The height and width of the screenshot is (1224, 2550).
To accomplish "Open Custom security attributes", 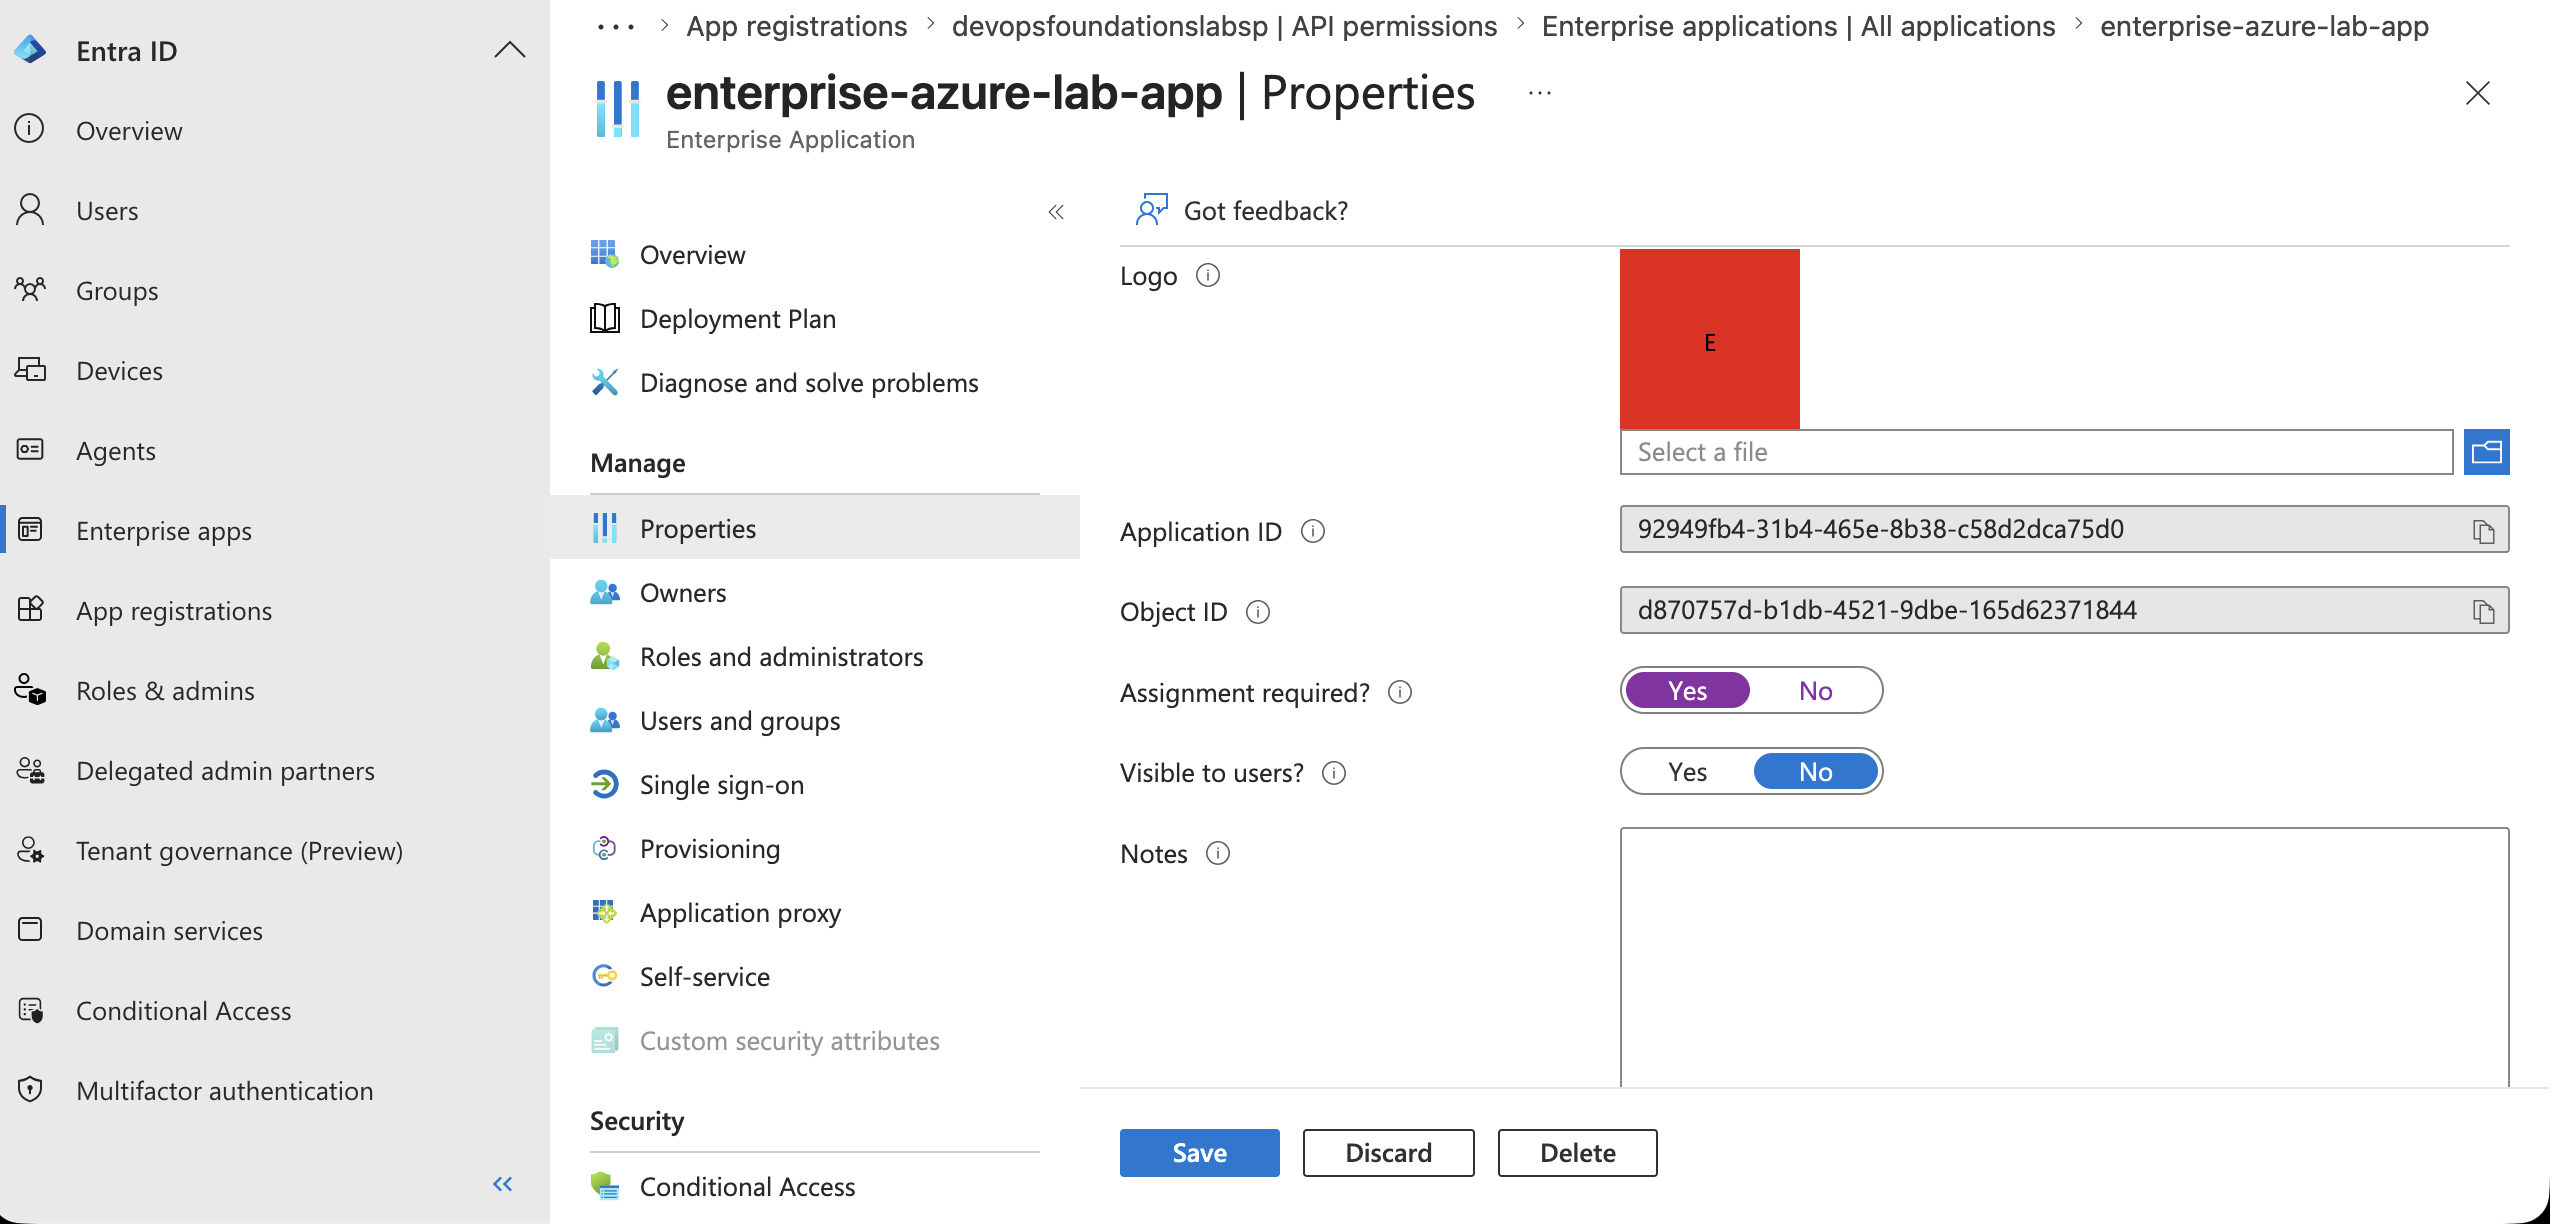I will 789,1041.
